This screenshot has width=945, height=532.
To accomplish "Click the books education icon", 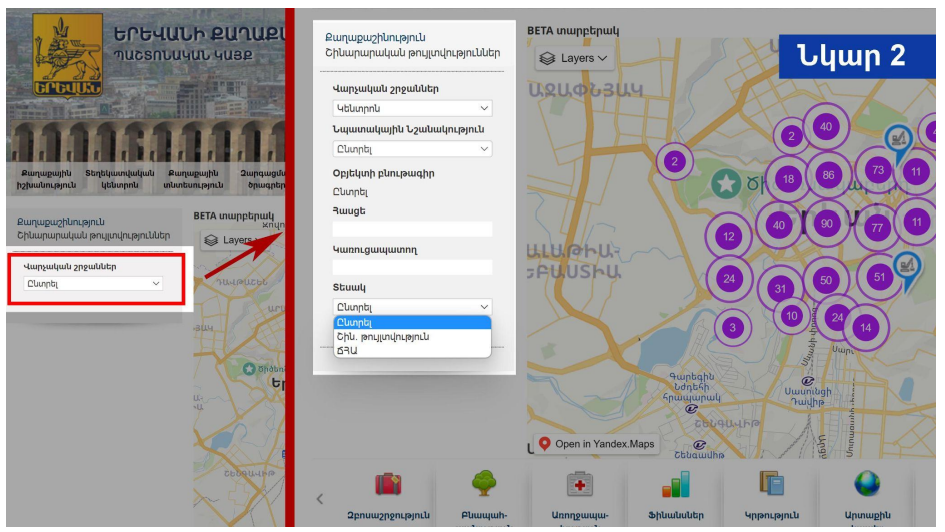I will [771, 484].
